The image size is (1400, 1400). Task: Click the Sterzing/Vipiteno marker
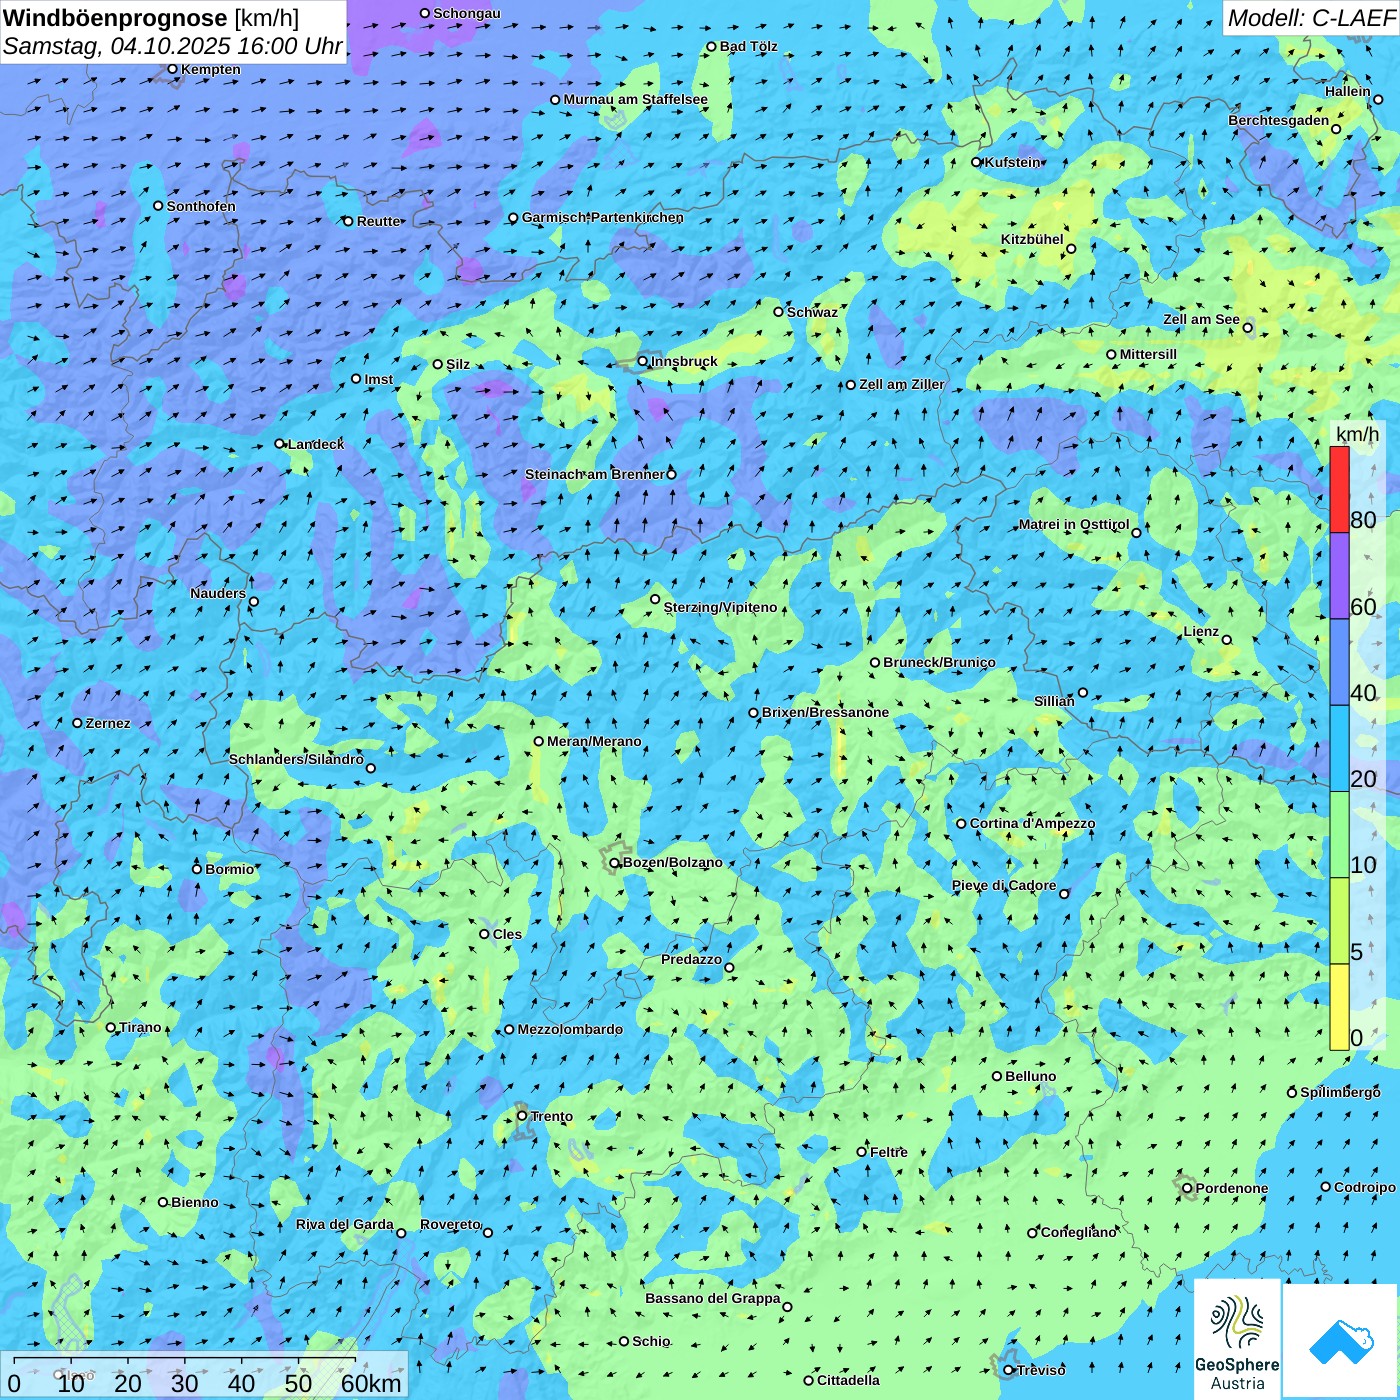(656, 599)
